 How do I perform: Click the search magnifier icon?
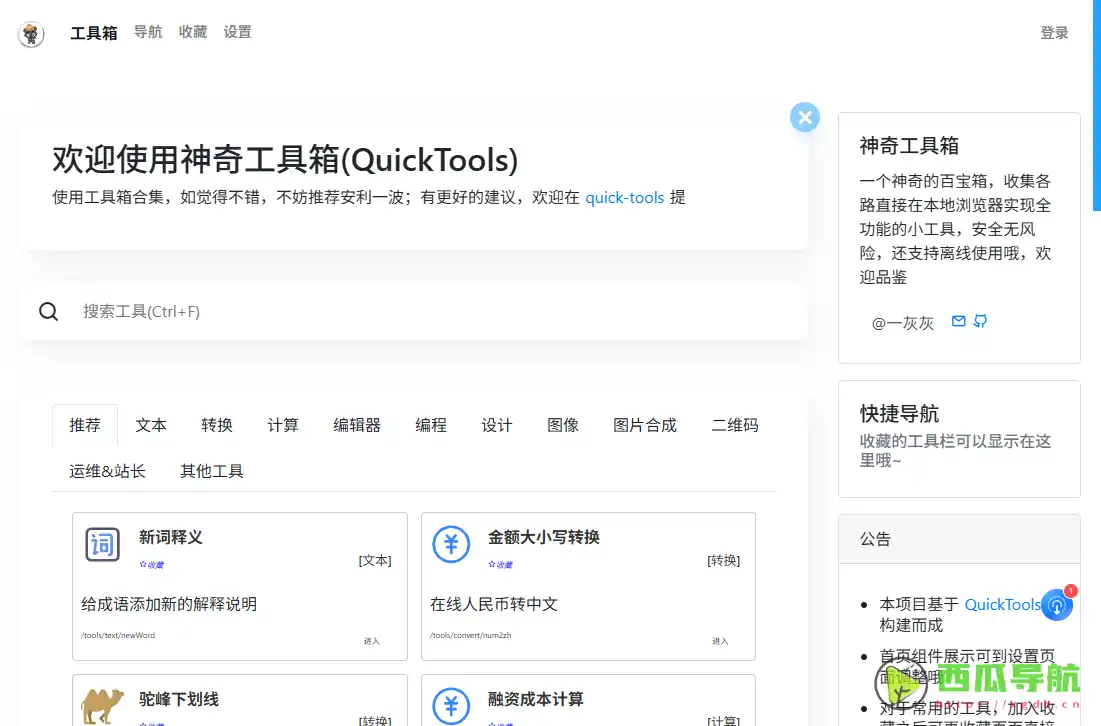pos(48,311)
